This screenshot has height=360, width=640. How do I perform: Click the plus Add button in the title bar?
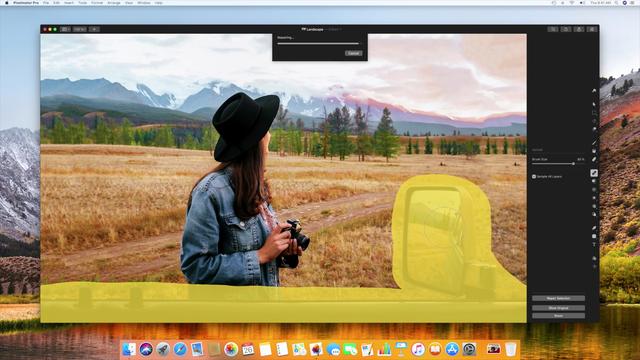94,29
